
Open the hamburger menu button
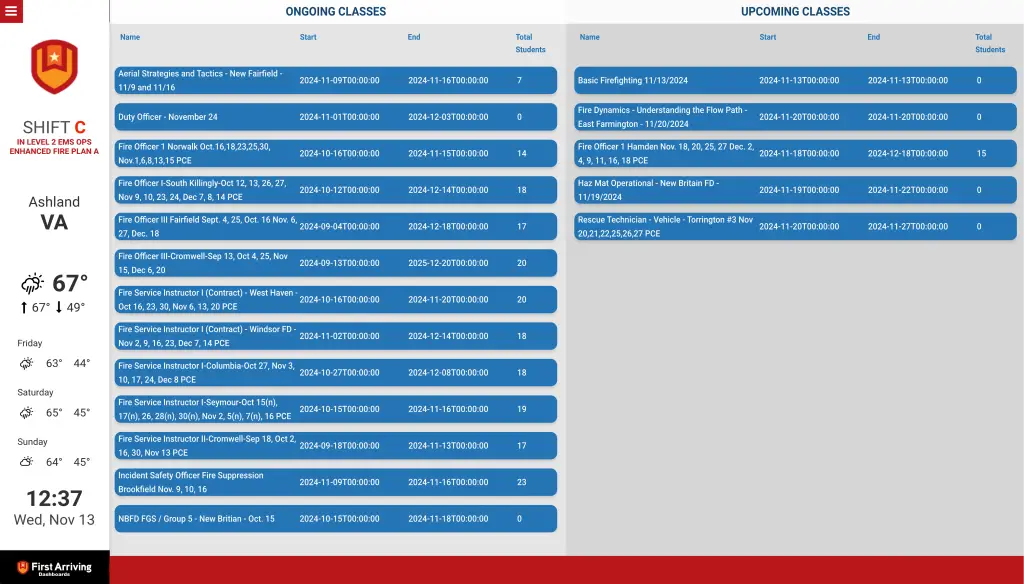11,11
